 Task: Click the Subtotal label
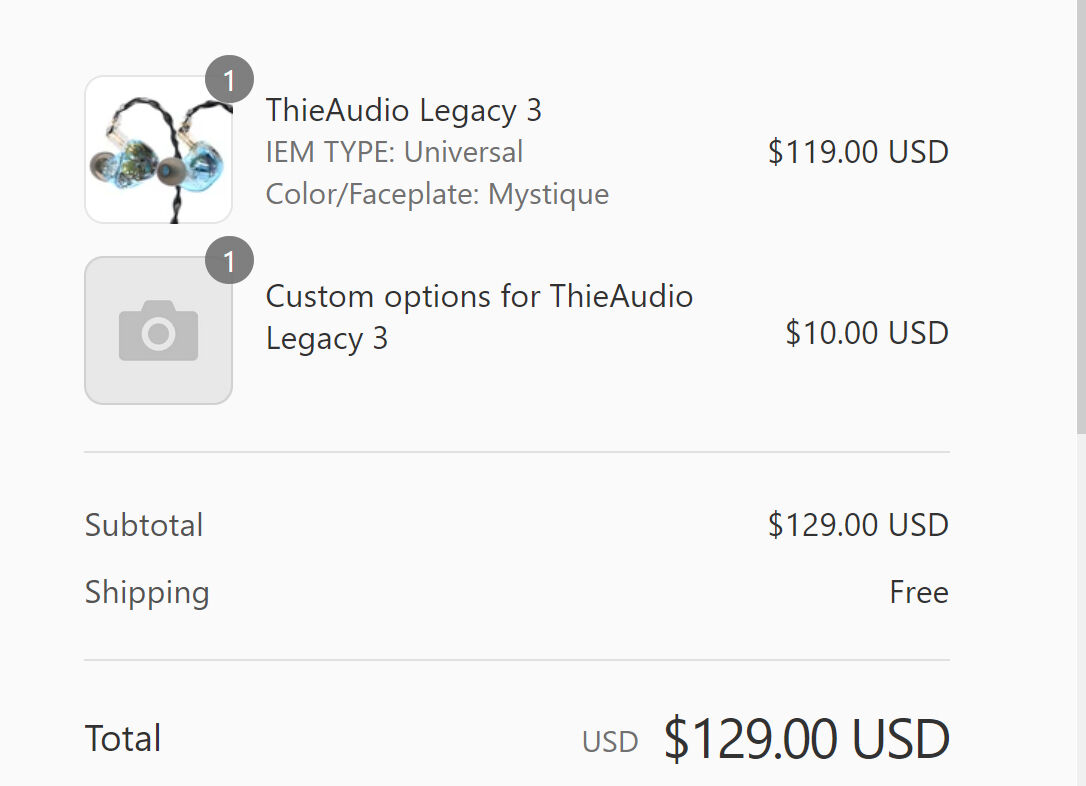click(x=144, y=524)
